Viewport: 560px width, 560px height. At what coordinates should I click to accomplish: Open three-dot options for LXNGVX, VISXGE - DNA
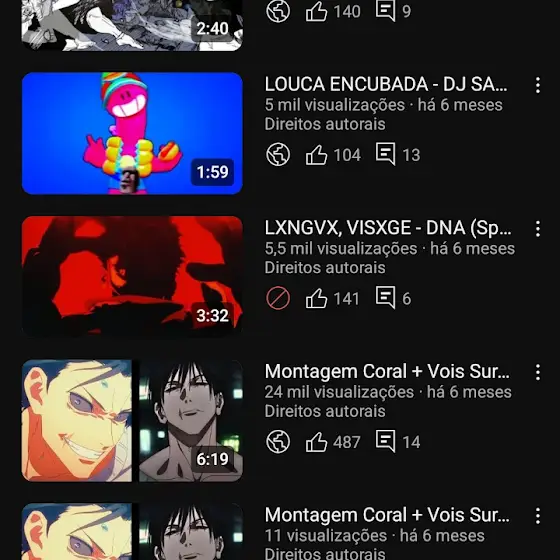(x=538, y=229)
